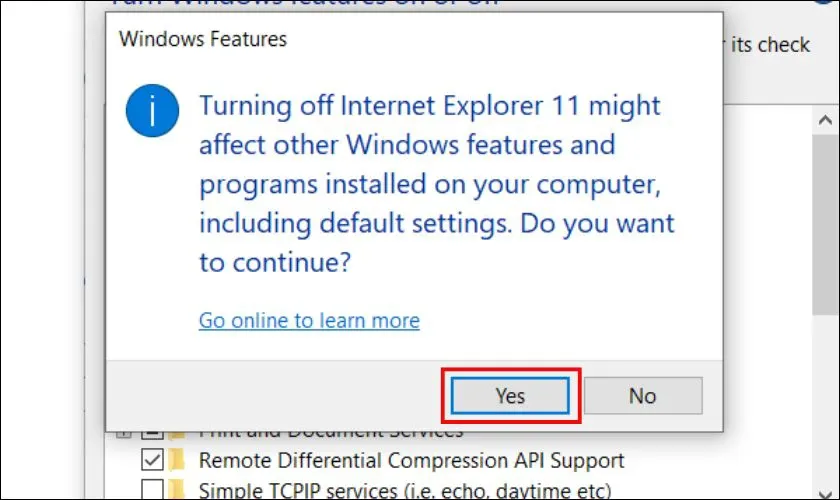Open the Go online to learn more link

click(309, 321)
